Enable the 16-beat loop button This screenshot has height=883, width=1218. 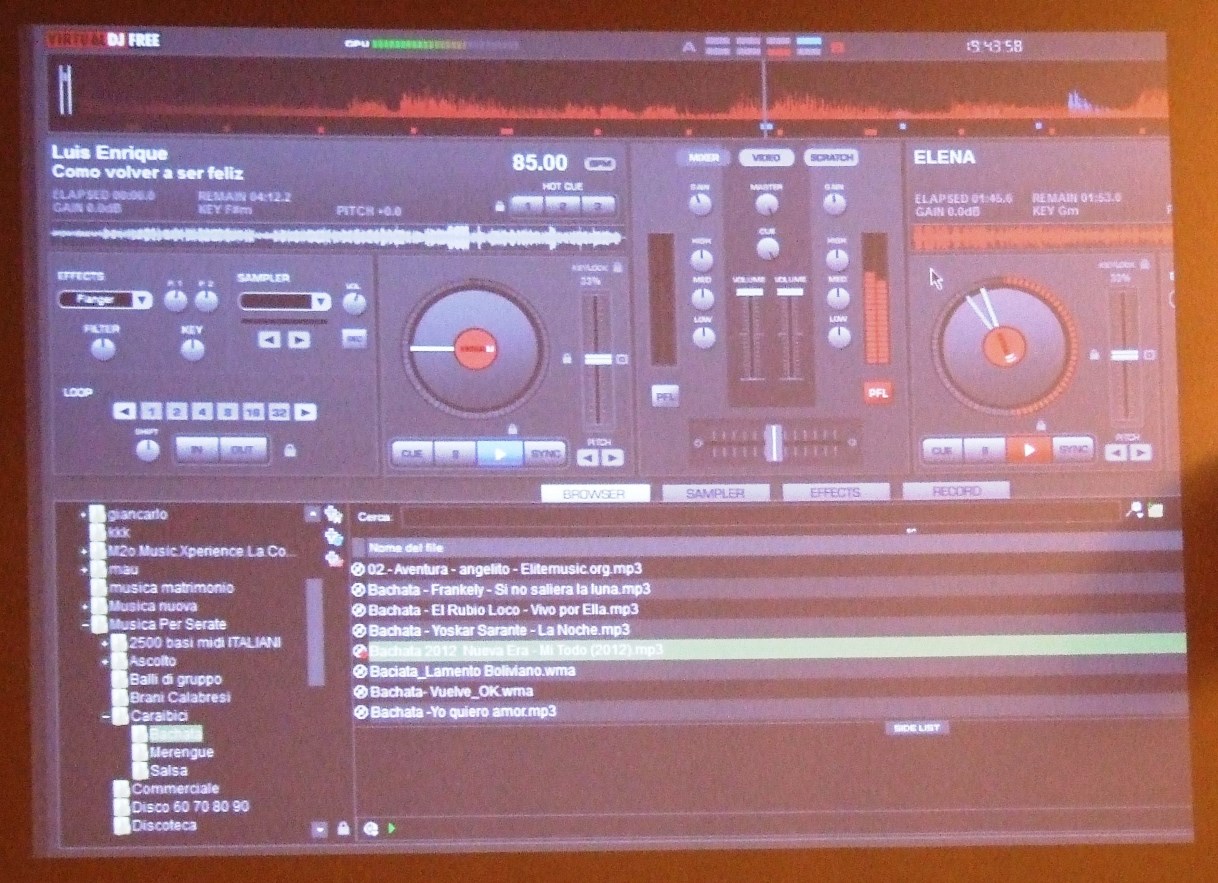253,412
